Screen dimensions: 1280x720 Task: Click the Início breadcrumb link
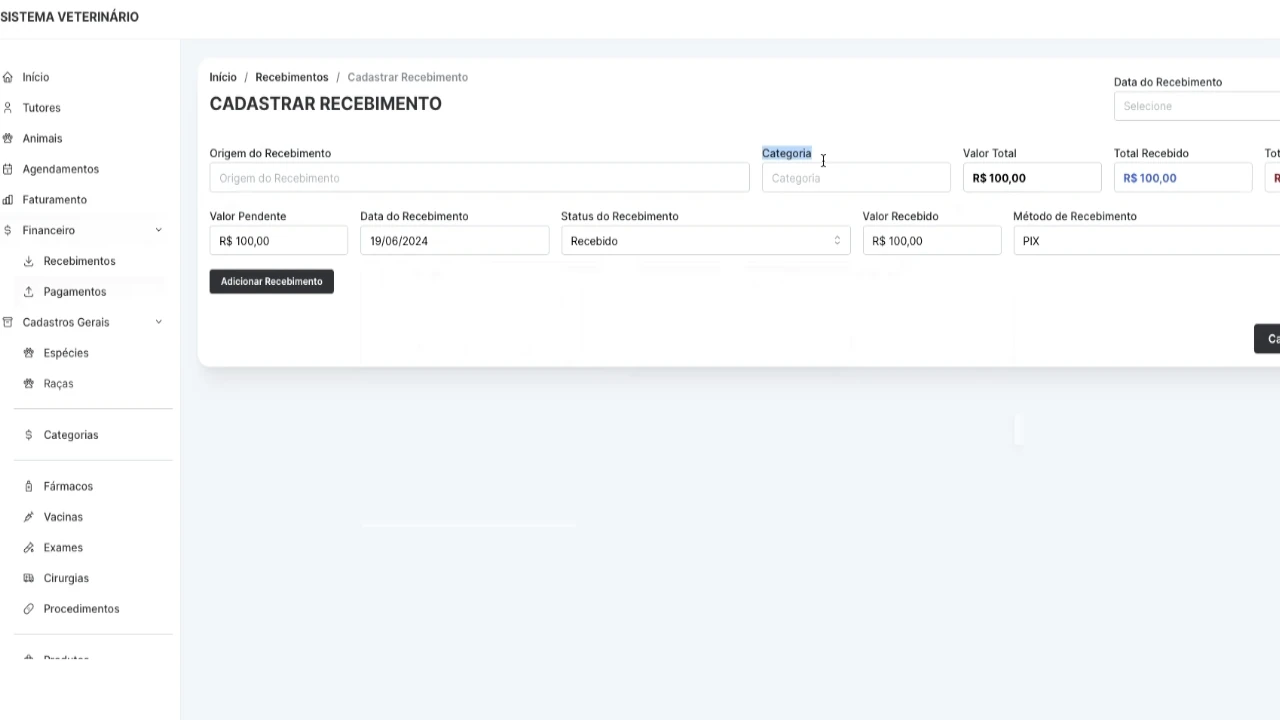[x=223, y=77]
